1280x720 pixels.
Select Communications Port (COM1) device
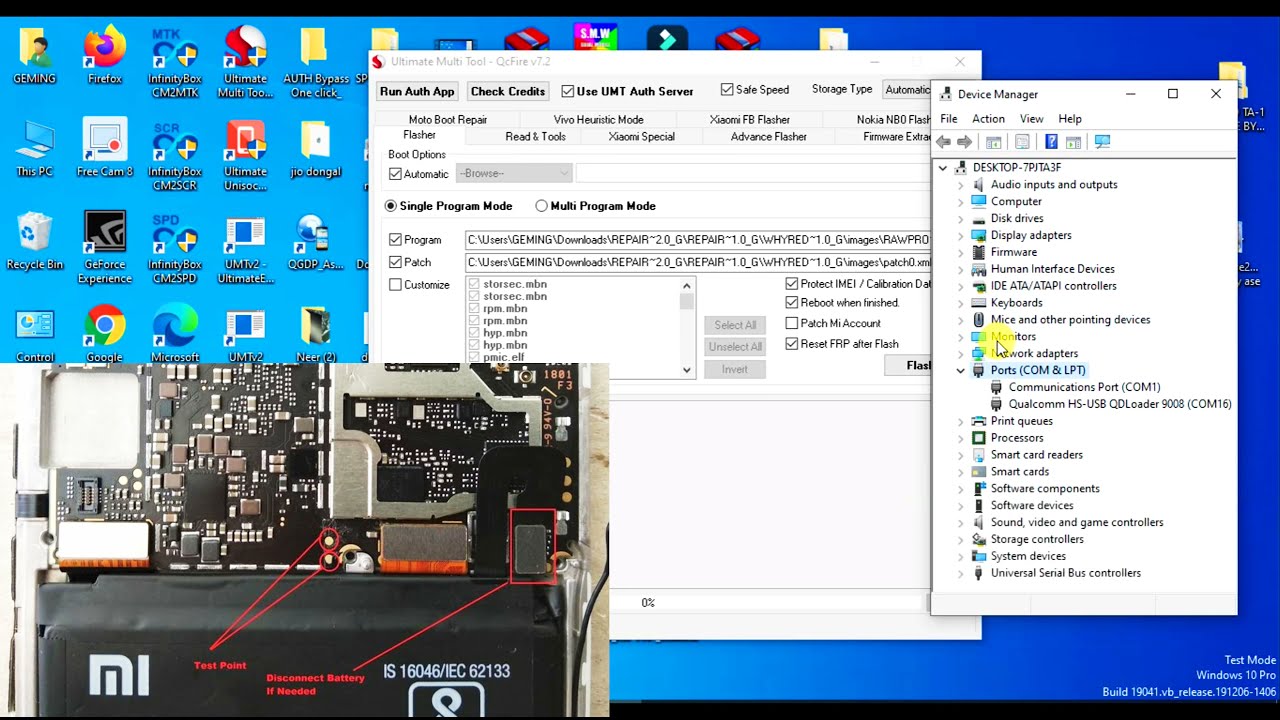(x=1084, y=387)
